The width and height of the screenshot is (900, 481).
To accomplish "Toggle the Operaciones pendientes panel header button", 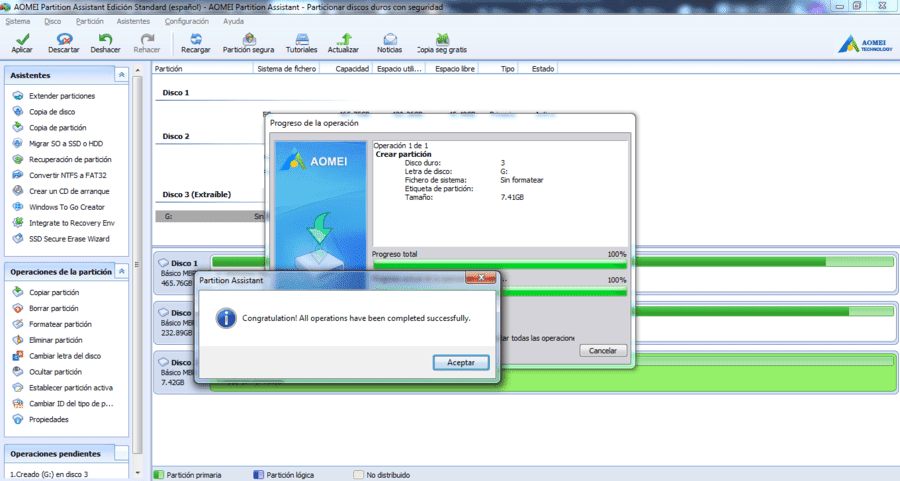I will [121, 453].
